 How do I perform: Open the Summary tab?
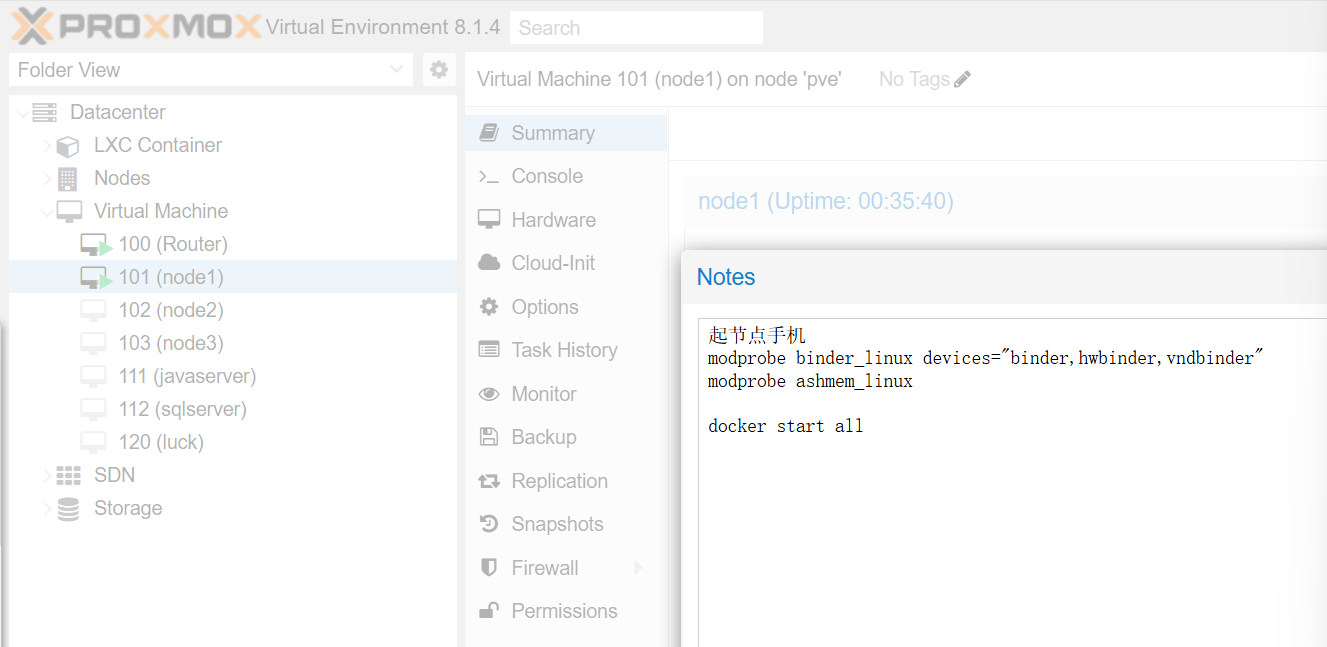(x=566, y=133)
